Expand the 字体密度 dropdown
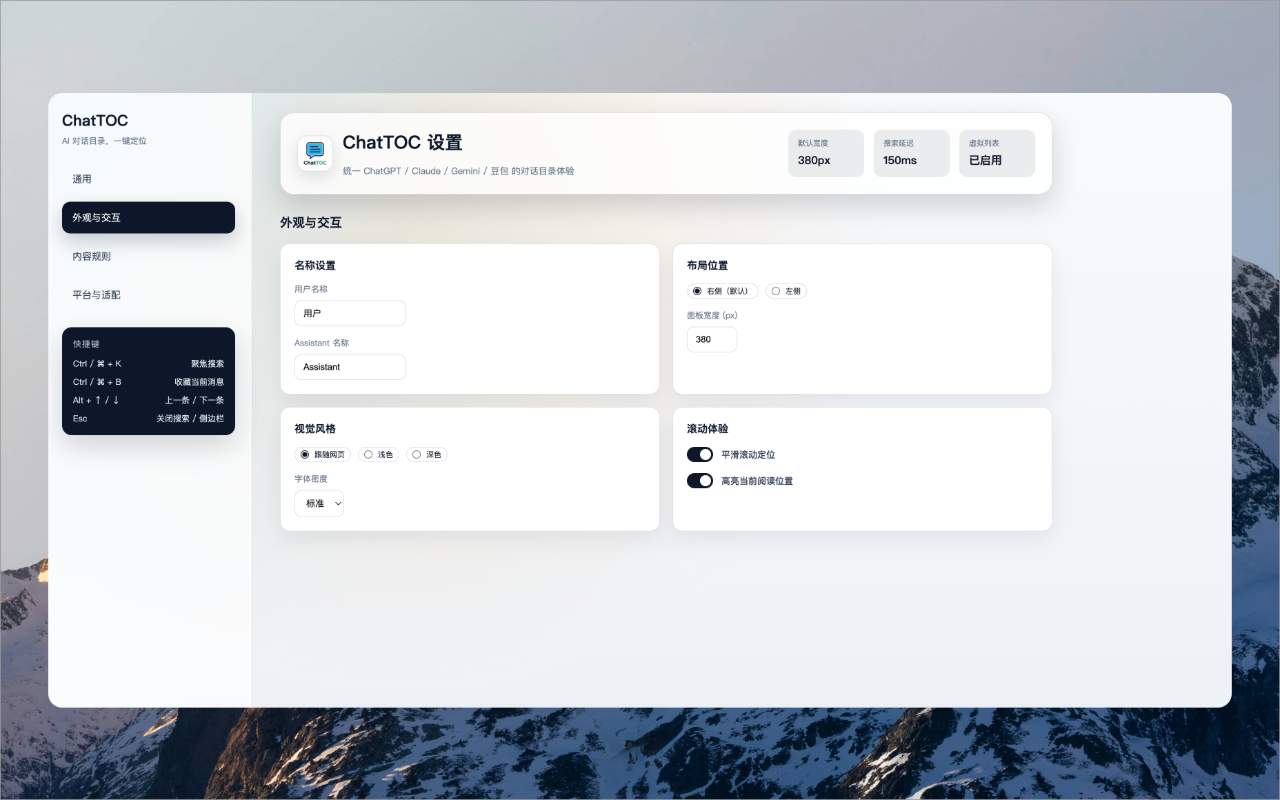Screen dimensions: 1280x800 coord(319,503)
